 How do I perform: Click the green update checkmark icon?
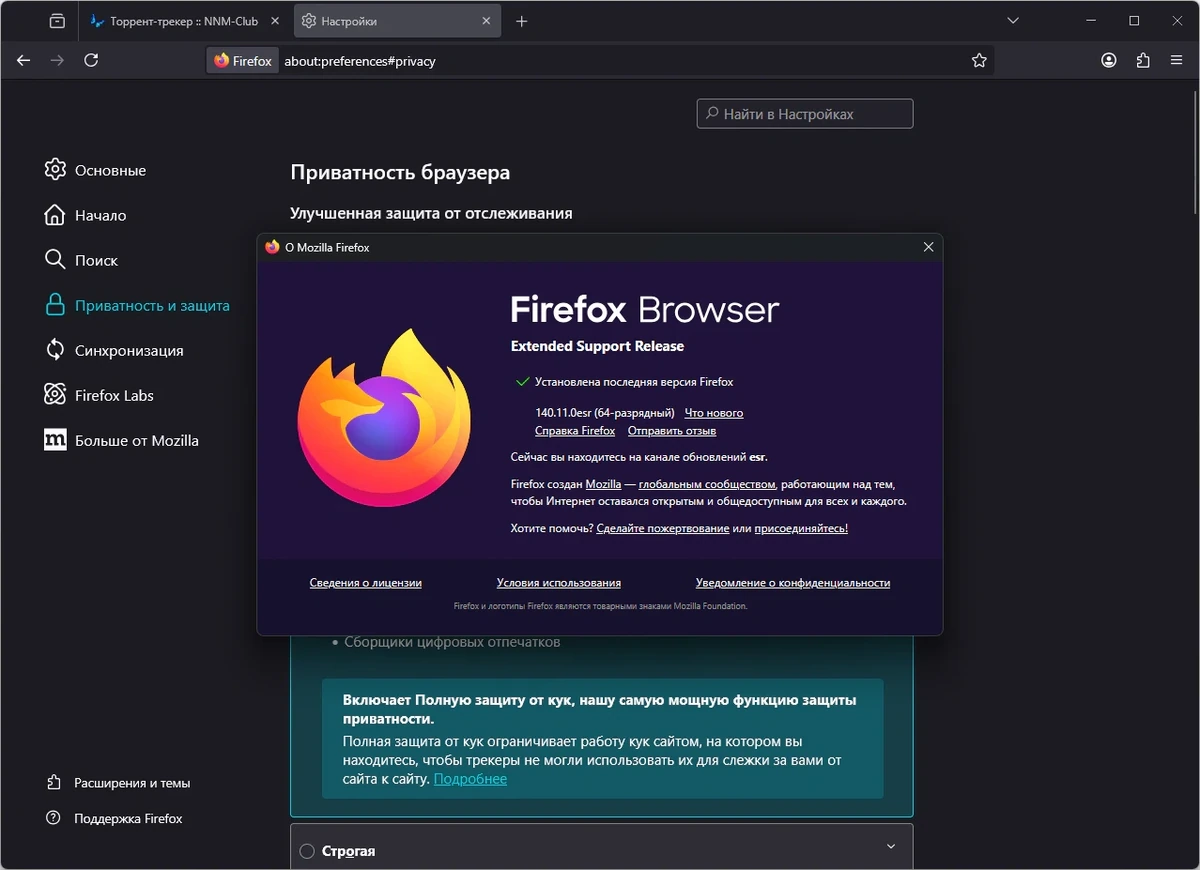tap(522, 382)
